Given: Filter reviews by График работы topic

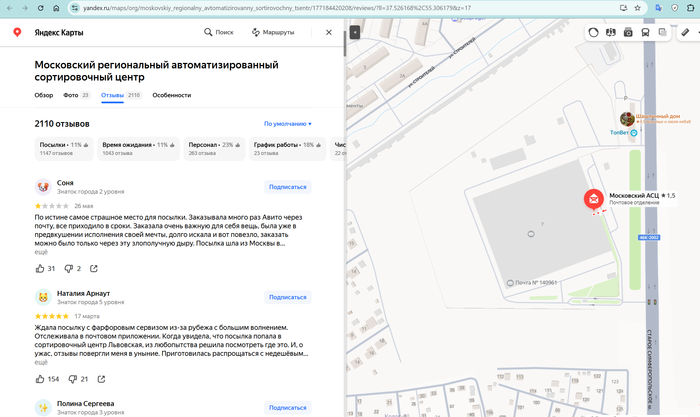Looking at the screenshot, I should pyautogui.click(x=288, y=149).
